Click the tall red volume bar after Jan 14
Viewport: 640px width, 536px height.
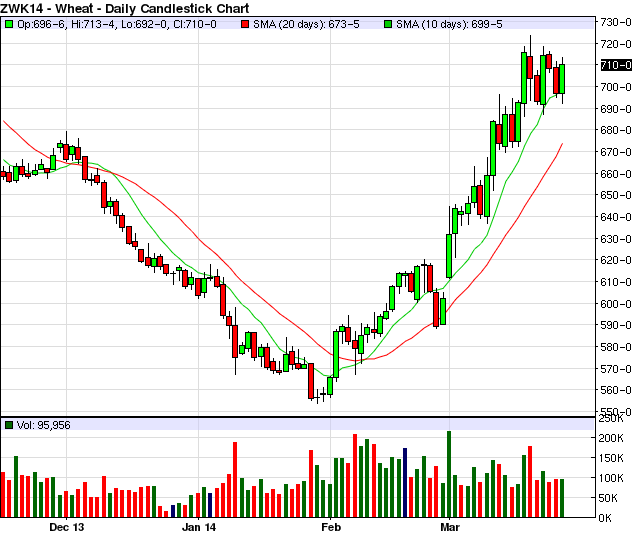(x=235, y=480)
